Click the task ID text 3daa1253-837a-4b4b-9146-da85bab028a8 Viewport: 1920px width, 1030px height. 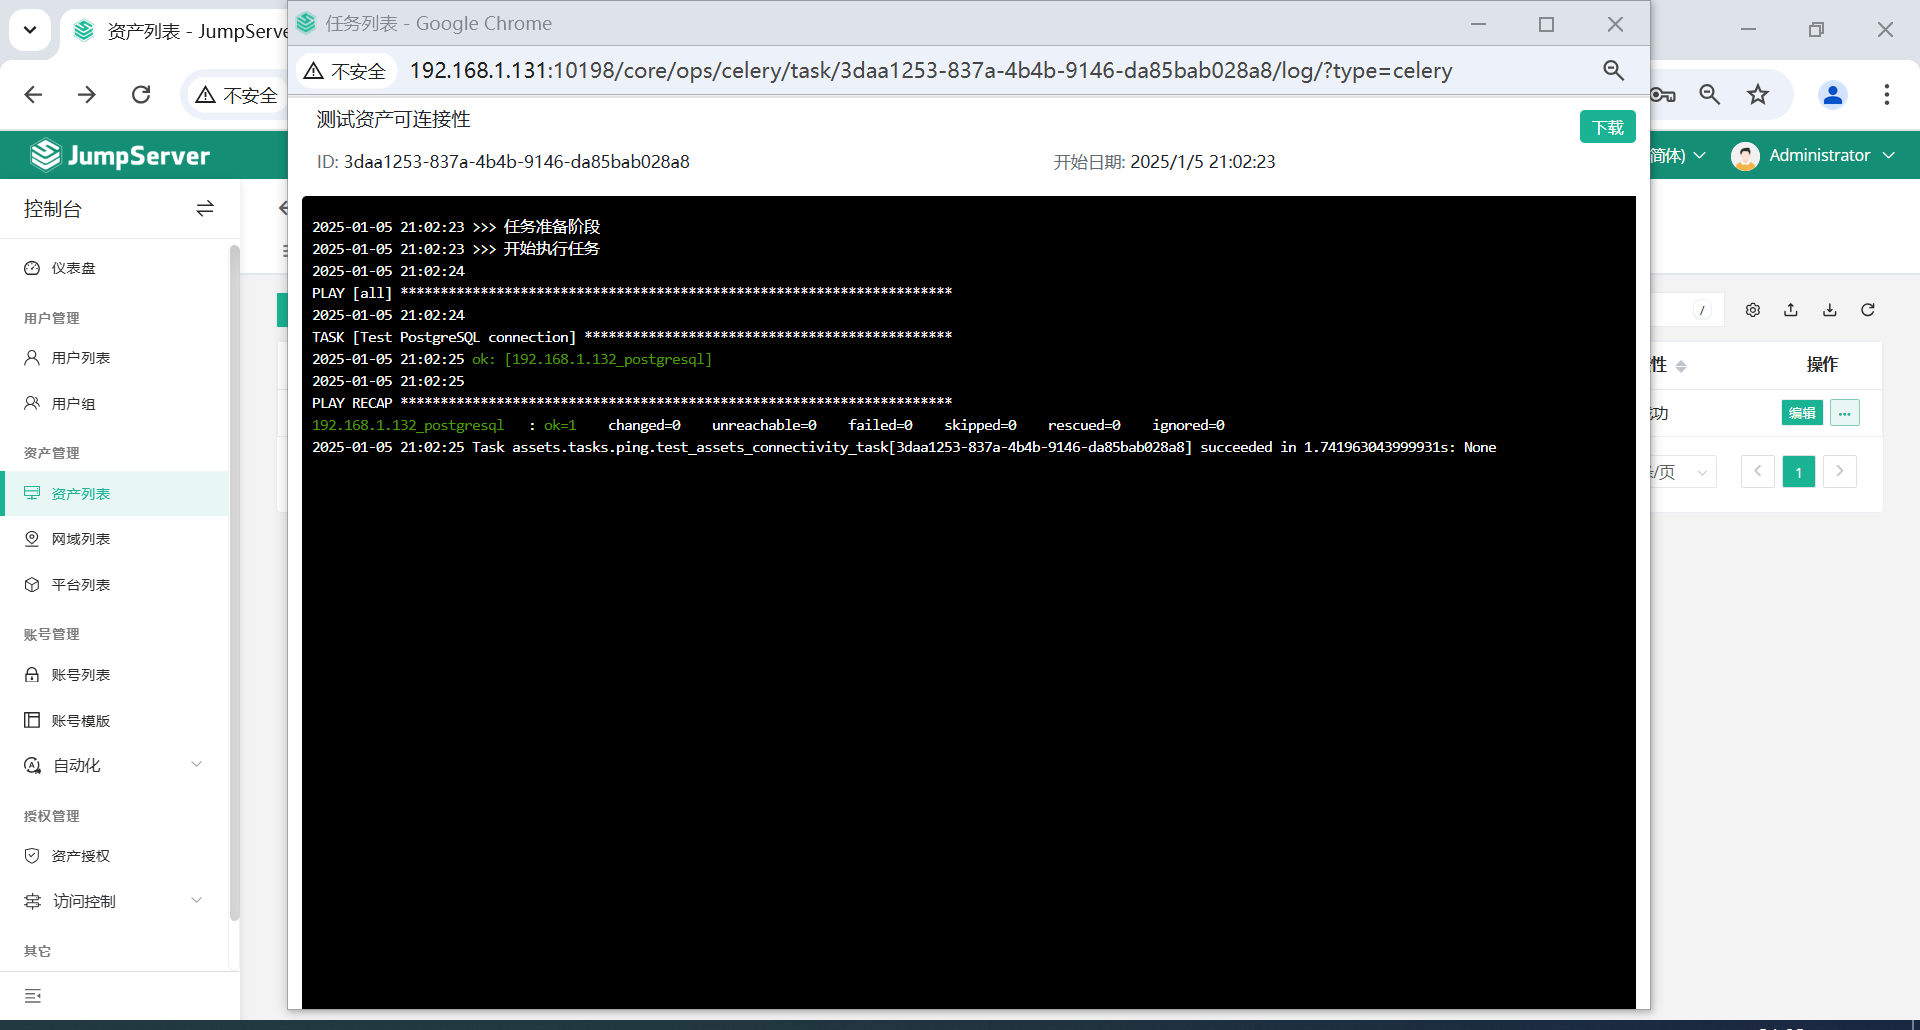coord(516,162)
